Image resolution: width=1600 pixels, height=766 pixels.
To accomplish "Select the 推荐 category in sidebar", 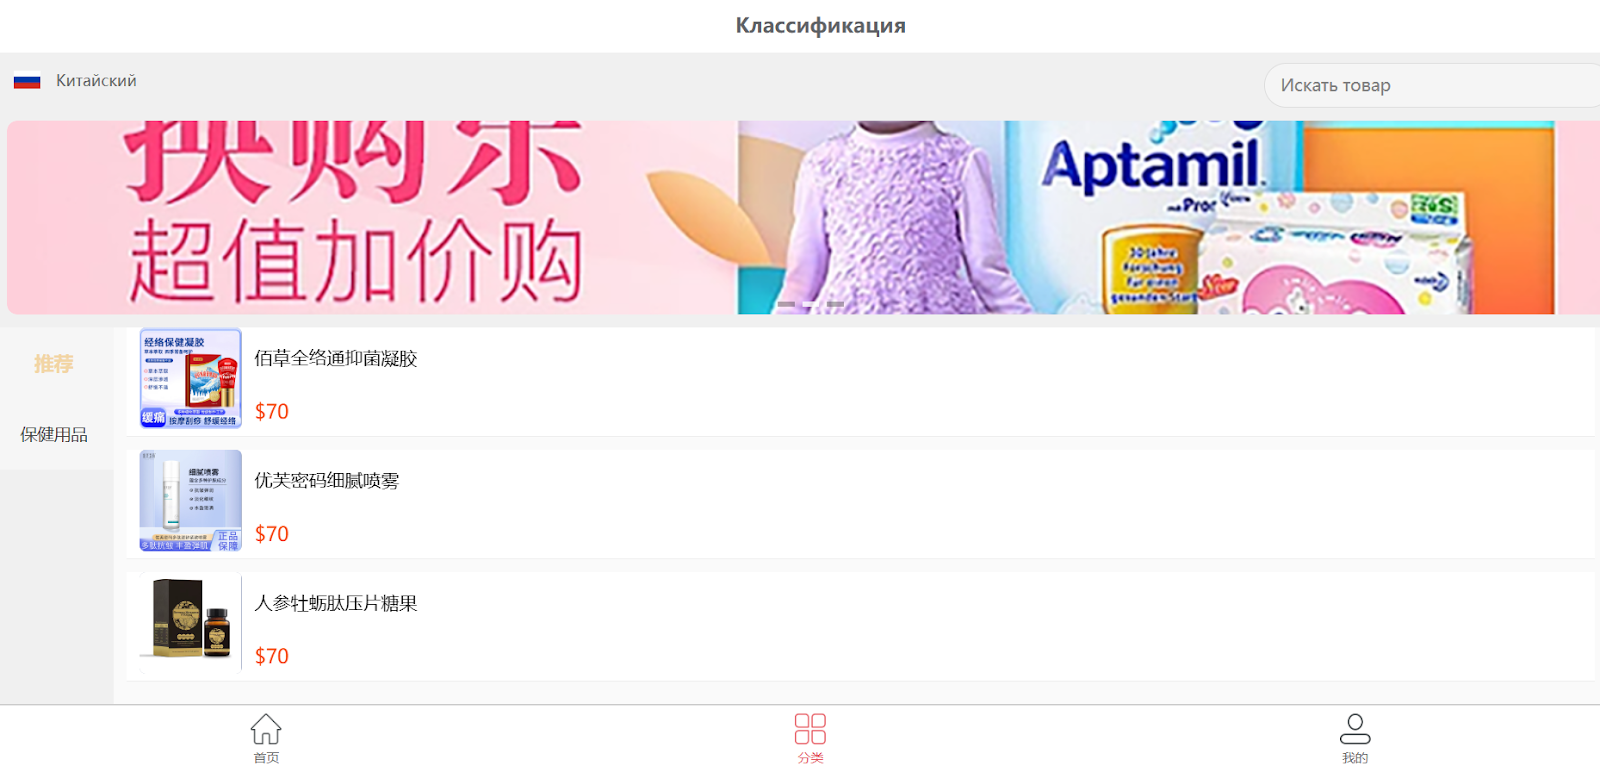I will [54, 364].
